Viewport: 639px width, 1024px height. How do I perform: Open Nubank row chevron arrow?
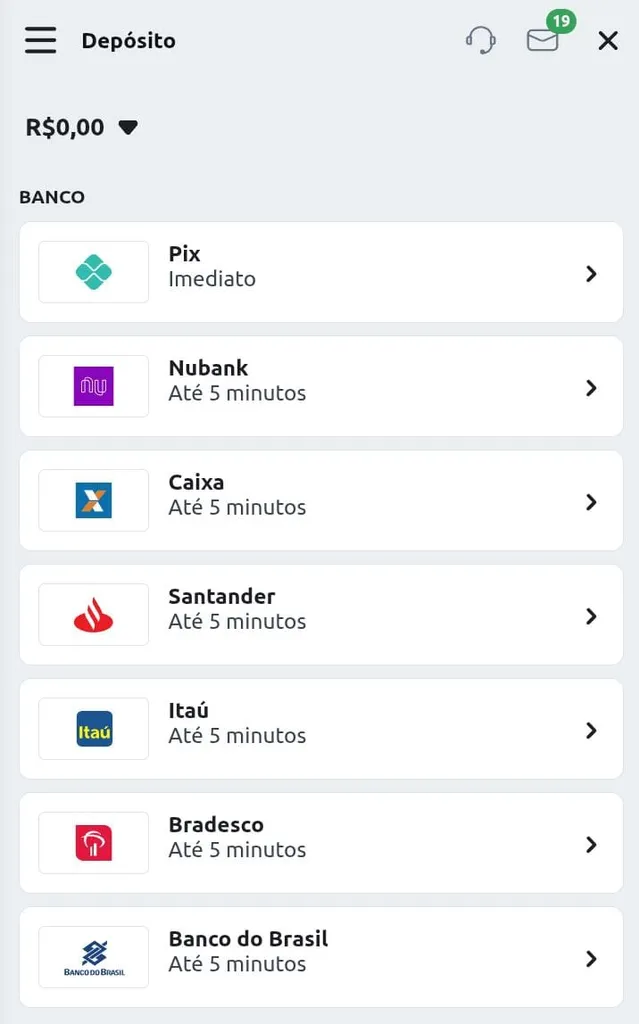tap(591, 387)
